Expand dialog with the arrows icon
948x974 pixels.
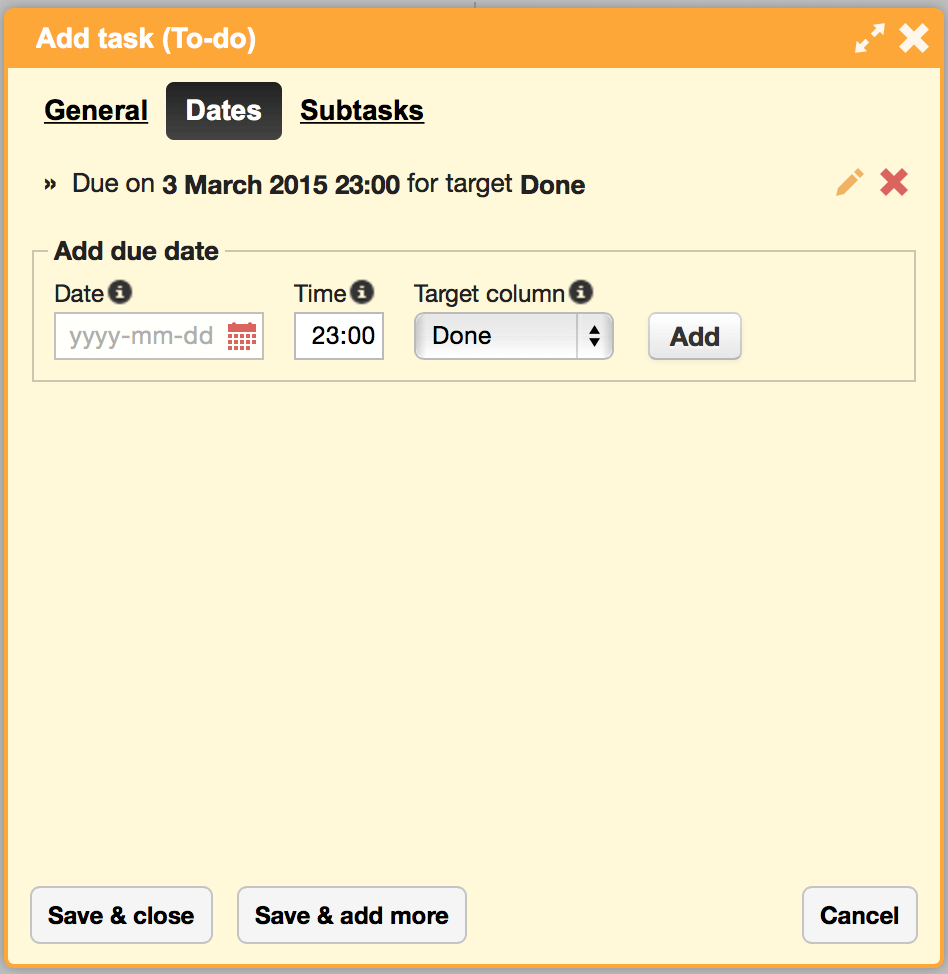pyautogui.click(x=869, y=39)
